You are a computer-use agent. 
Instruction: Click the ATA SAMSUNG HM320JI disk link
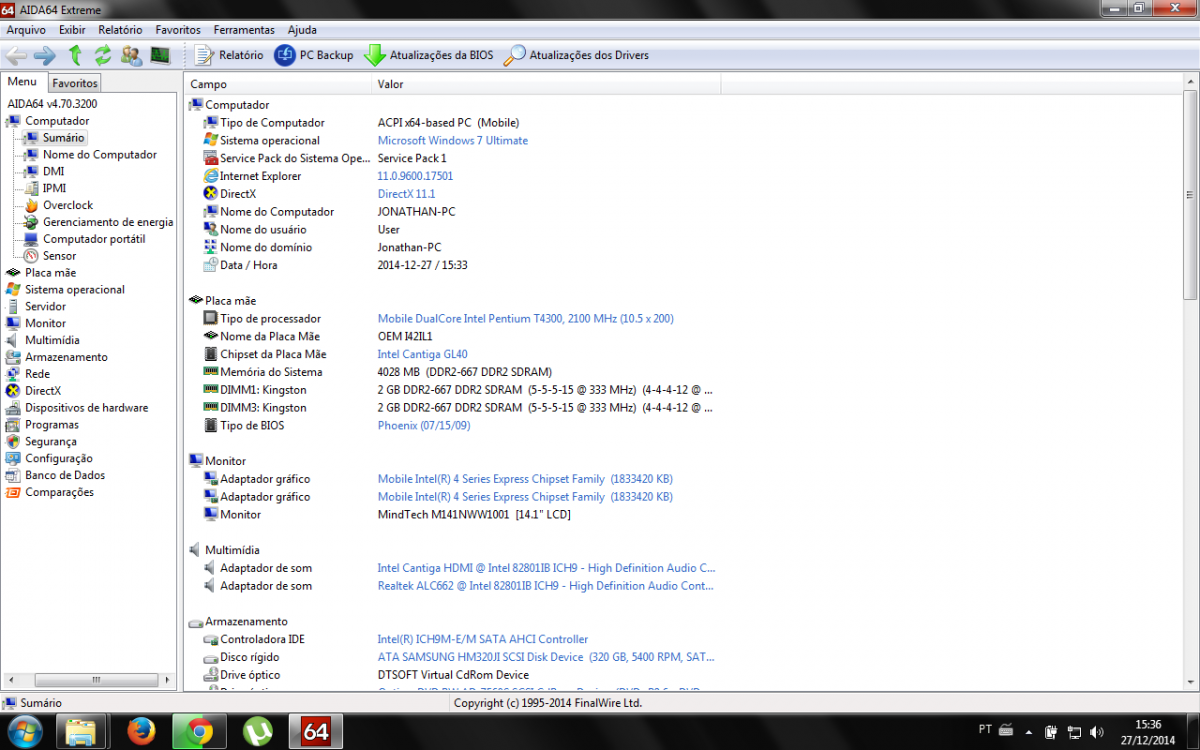pos(545,657)
